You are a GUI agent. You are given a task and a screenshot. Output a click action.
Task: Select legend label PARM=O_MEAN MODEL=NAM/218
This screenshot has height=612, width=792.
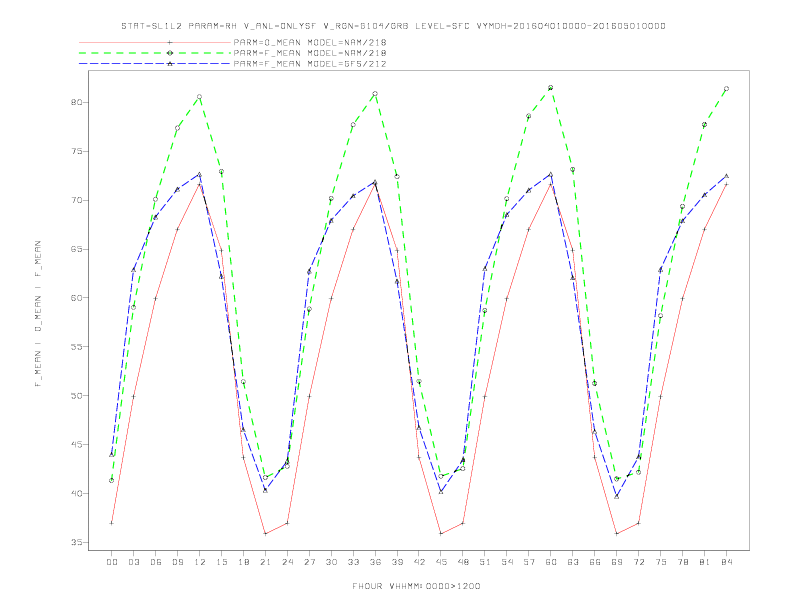[310, 42]
